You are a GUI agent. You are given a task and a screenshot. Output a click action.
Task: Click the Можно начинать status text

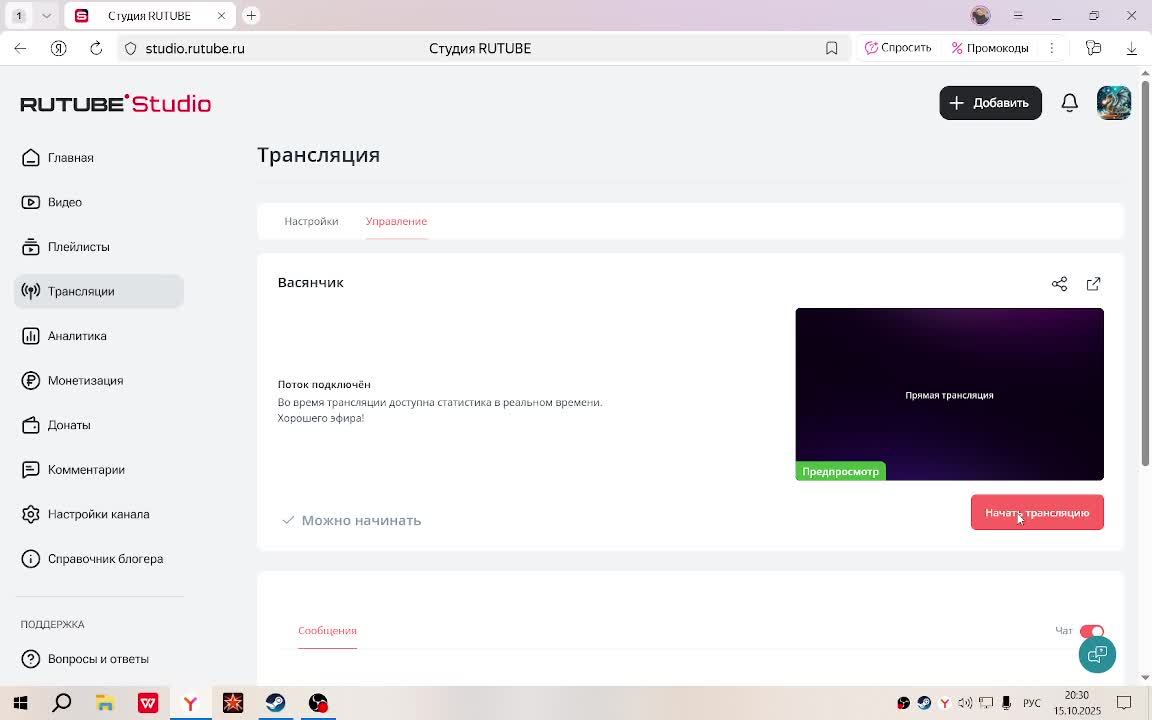361,520
